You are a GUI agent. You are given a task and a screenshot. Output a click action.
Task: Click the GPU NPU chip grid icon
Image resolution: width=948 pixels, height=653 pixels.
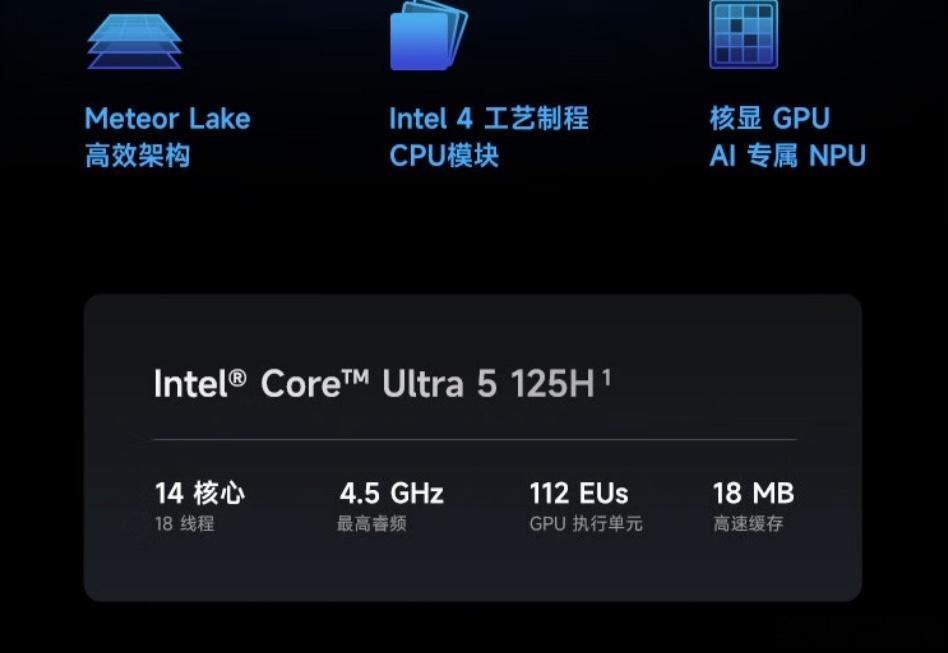[x=743, y=33]
